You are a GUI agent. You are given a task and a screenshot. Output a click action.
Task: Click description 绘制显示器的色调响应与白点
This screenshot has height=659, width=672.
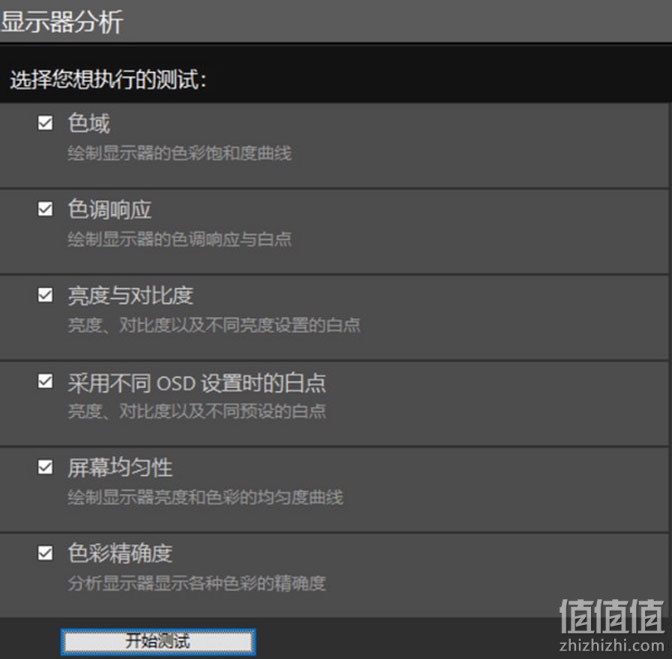point(180,239)
